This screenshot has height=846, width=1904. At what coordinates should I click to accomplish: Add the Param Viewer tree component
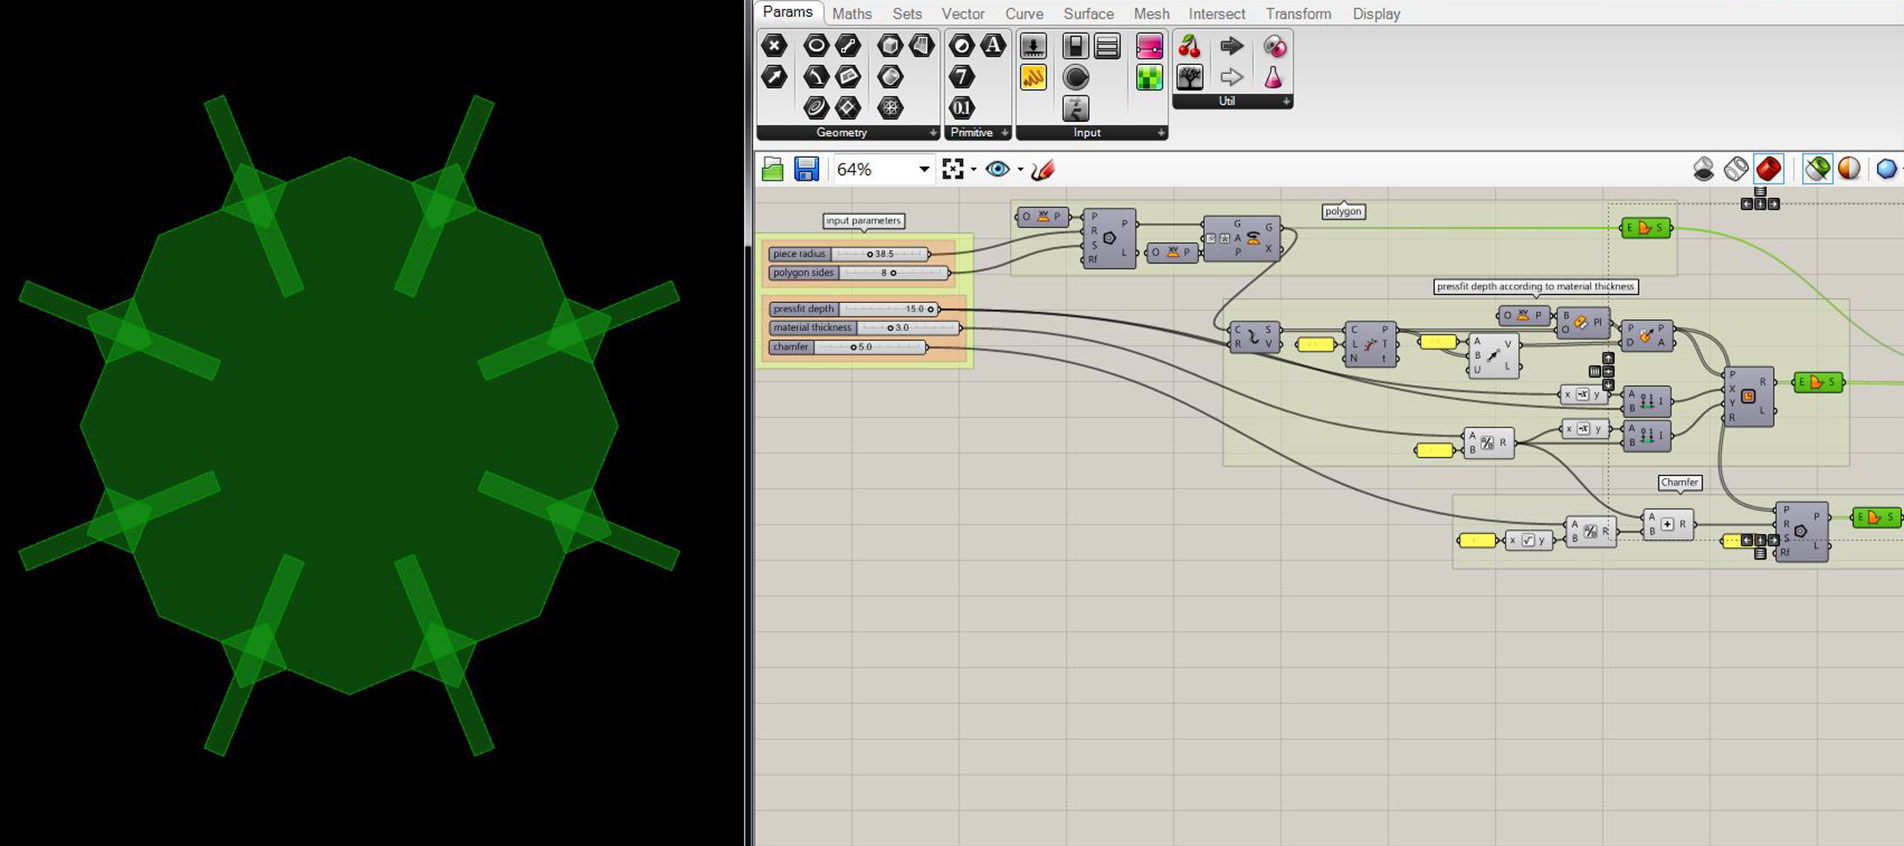coord(1189,77)
